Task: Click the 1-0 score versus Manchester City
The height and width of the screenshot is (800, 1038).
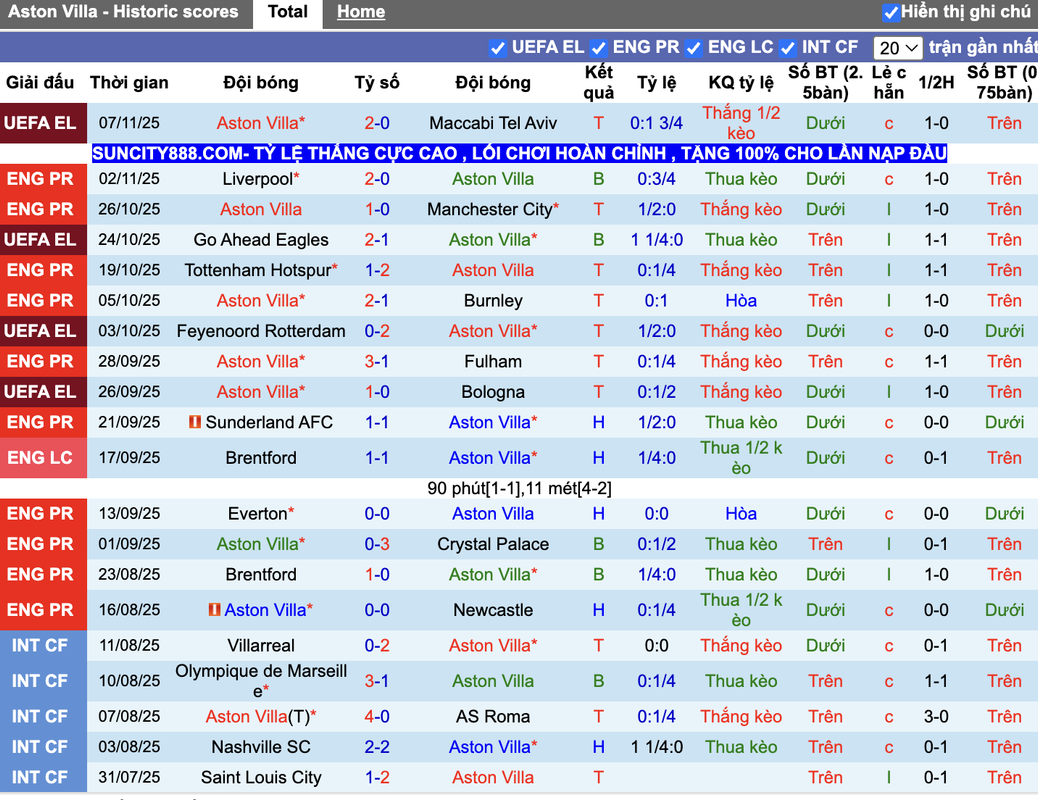Action: tap(377, 209)
